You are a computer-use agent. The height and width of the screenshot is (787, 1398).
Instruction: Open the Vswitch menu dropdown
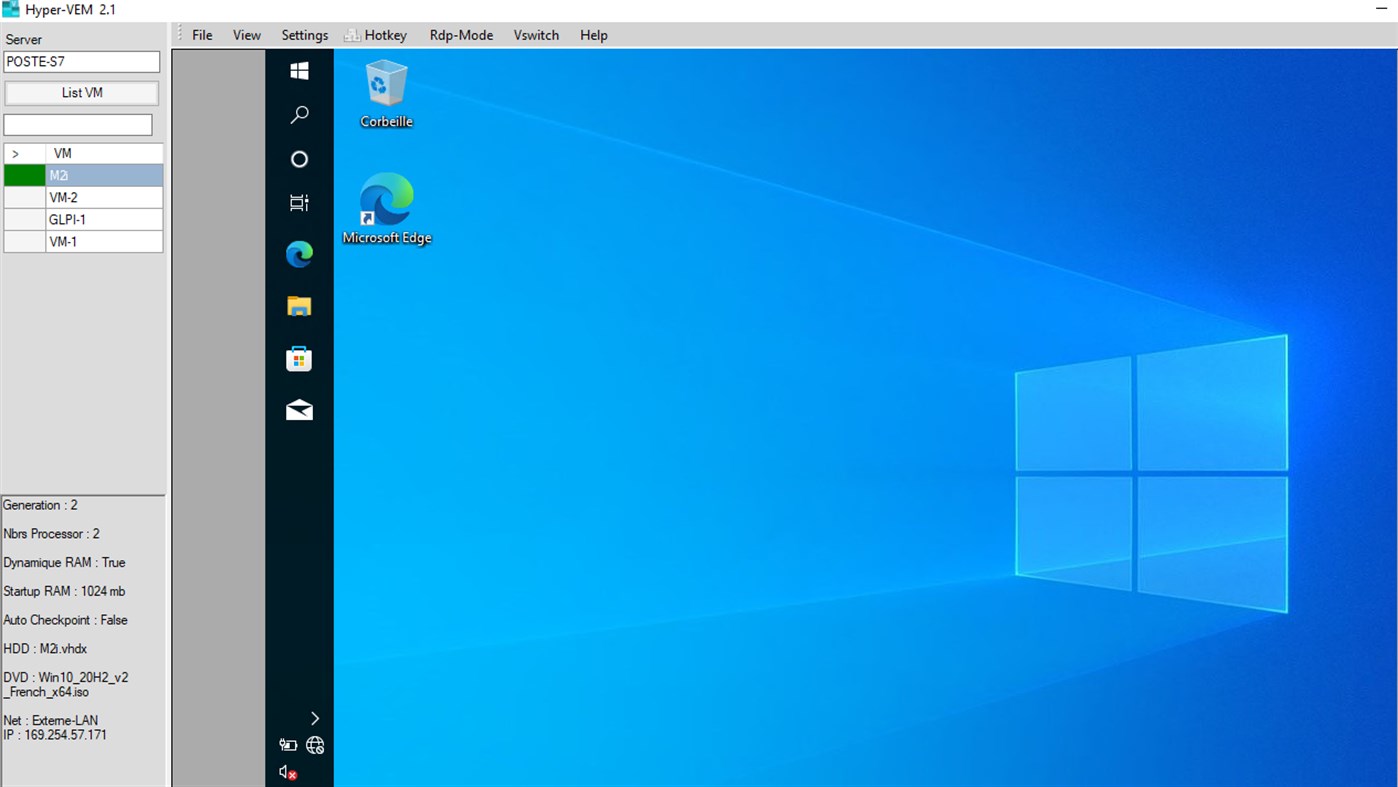pos(536,35)
